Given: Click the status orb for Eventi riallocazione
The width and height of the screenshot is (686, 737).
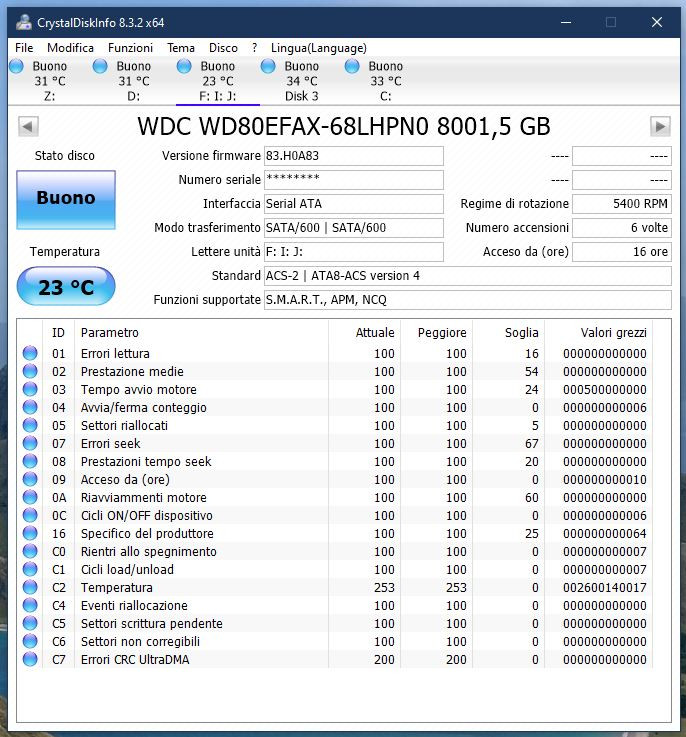Looking at the screenshot, I should pos(30,605).
